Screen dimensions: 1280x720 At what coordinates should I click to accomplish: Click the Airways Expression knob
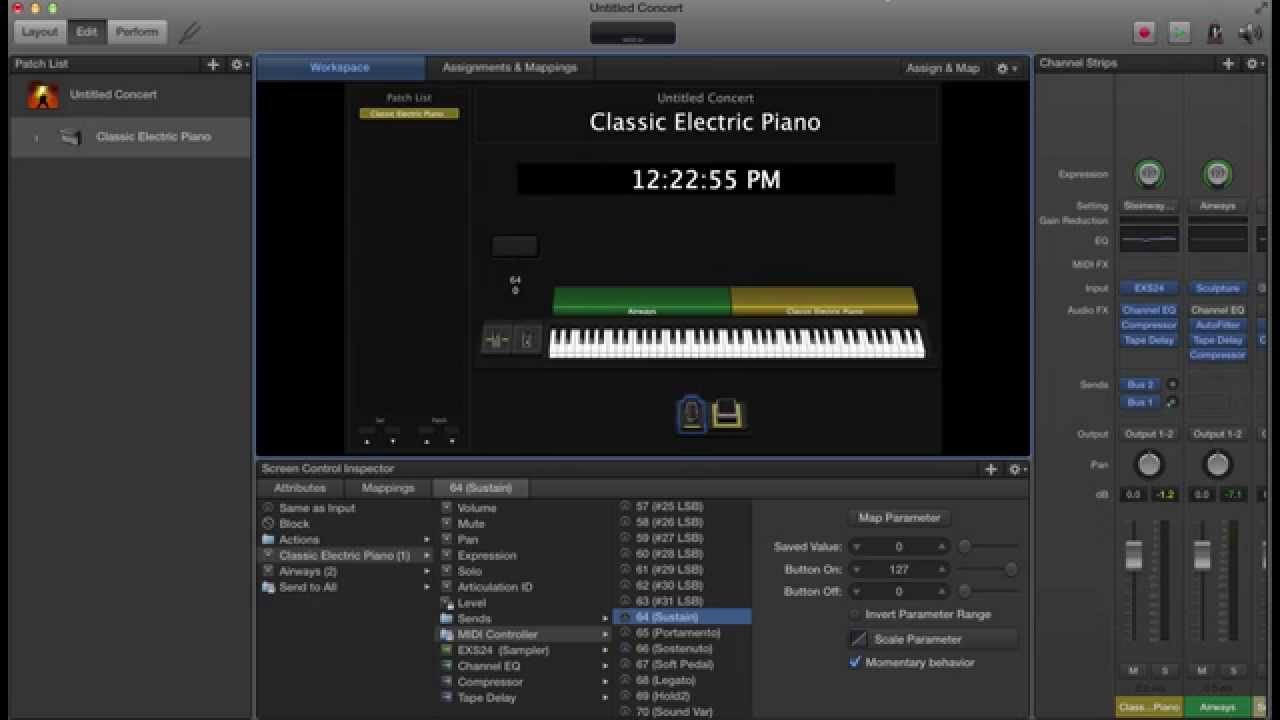click(x=1217, y=174)
